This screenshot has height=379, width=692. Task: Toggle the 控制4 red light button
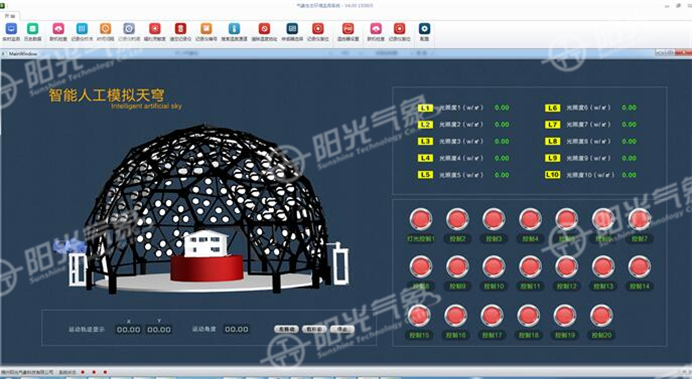pyautogui.click(x=530, y=219)
